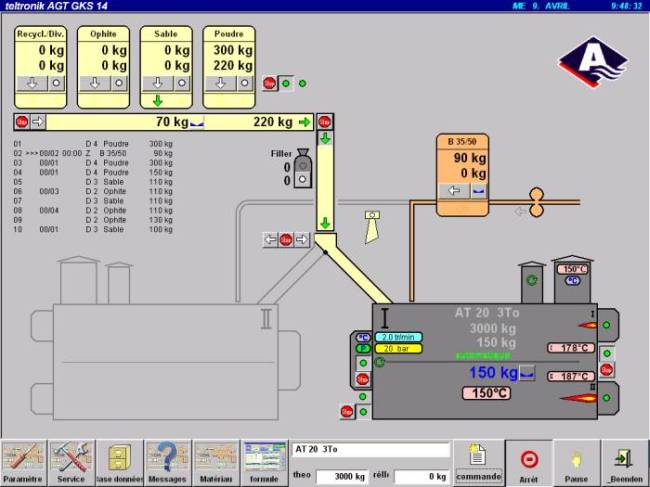Click the Arrêt stop button

point(529,461)
